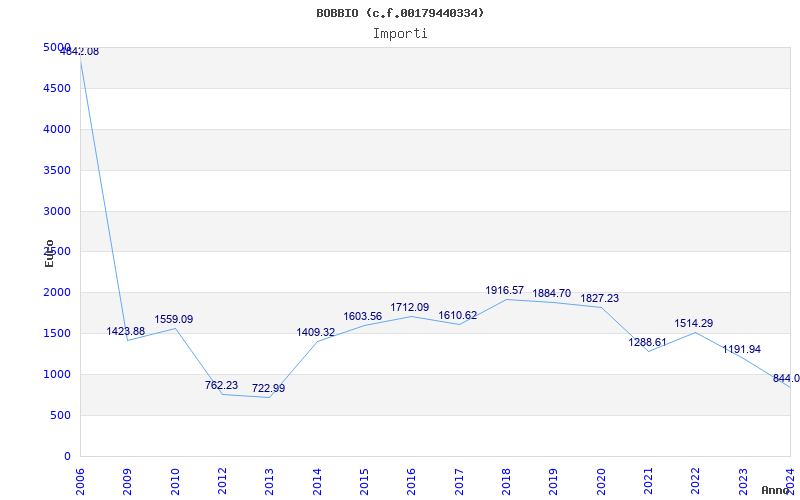Click x-axis year 2010
The height and width of the screenshot is (500, 800).
click(x=175, y=483)
